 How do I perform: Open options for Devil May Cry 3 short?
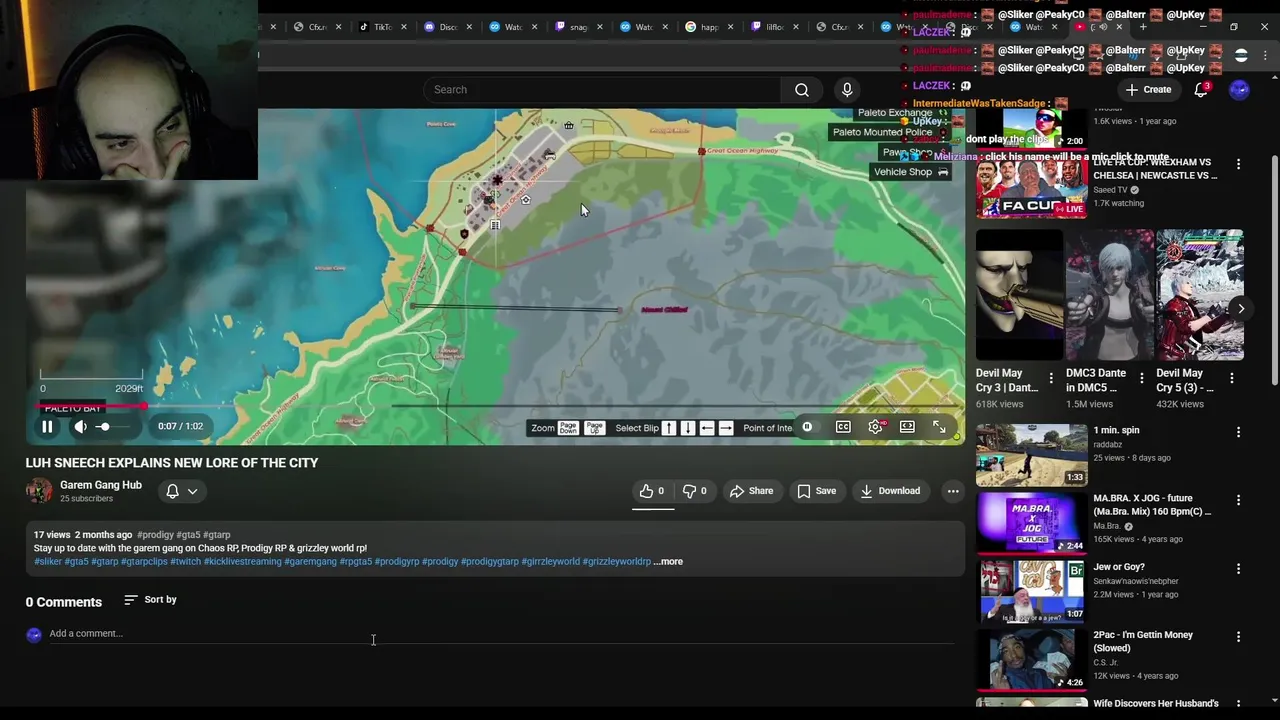[x=1051, y=379]
